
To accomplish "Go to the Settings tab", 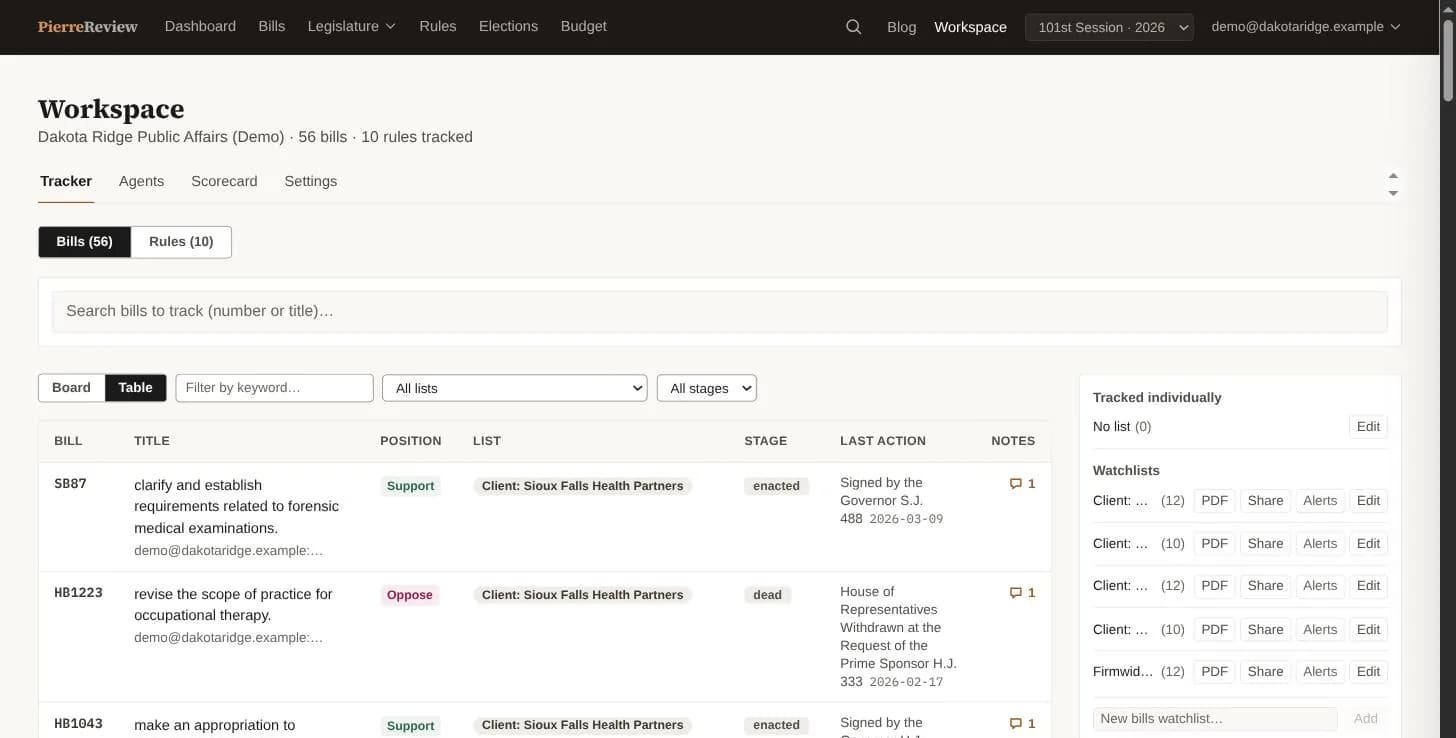I will (x=310, y=181).
